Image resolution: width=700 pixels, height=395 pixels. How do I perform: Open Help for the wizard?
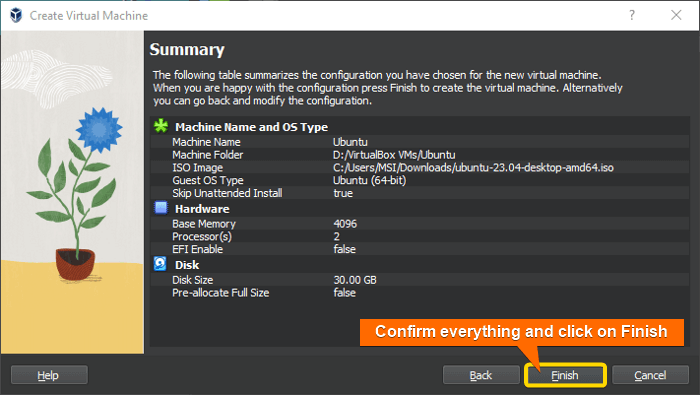(49, 375)
